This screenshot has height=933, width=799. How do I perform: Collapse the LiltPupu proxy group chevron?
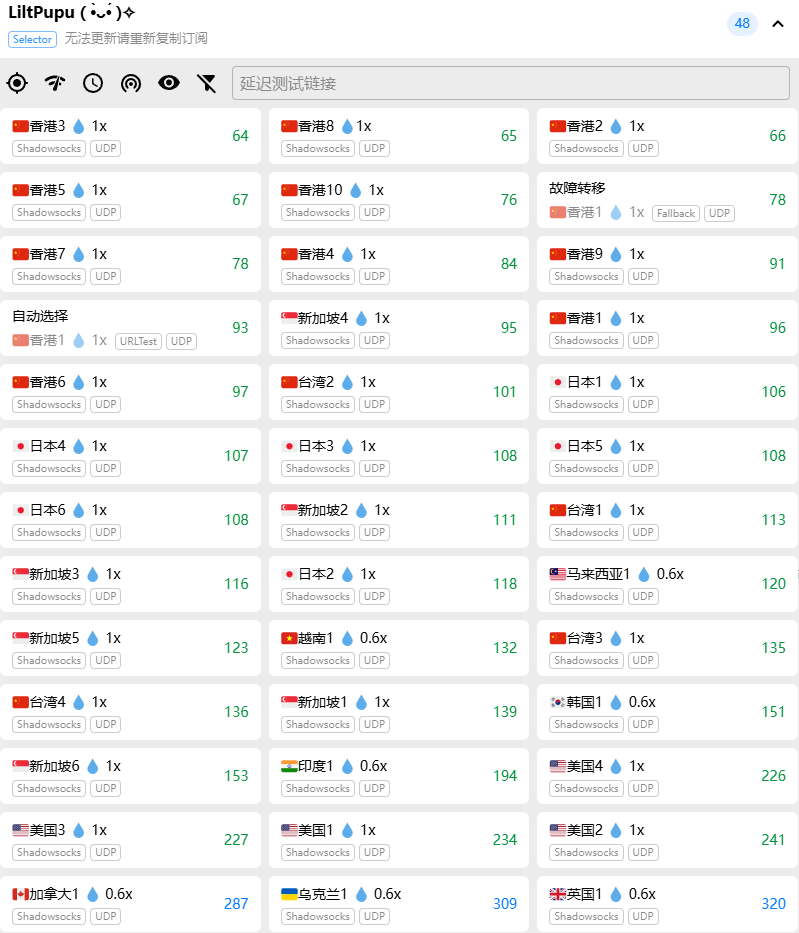tap(778, 24)
